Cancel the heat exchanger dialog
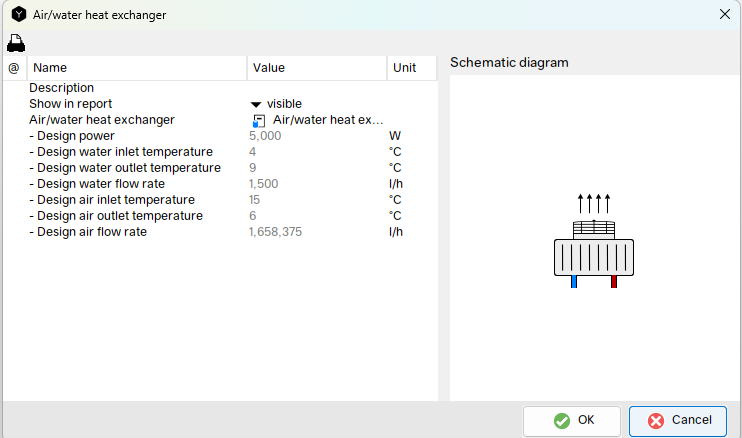 pyautogui.click(x=678, y=420)
